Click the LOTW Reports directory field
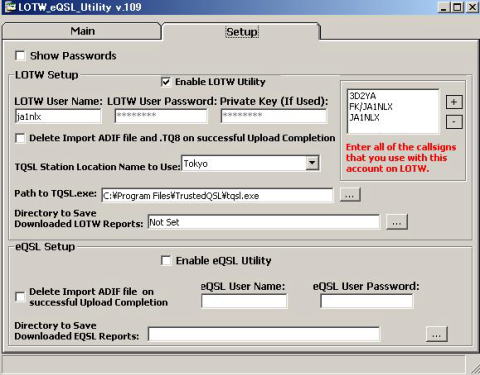 click(x=264, y=222)
